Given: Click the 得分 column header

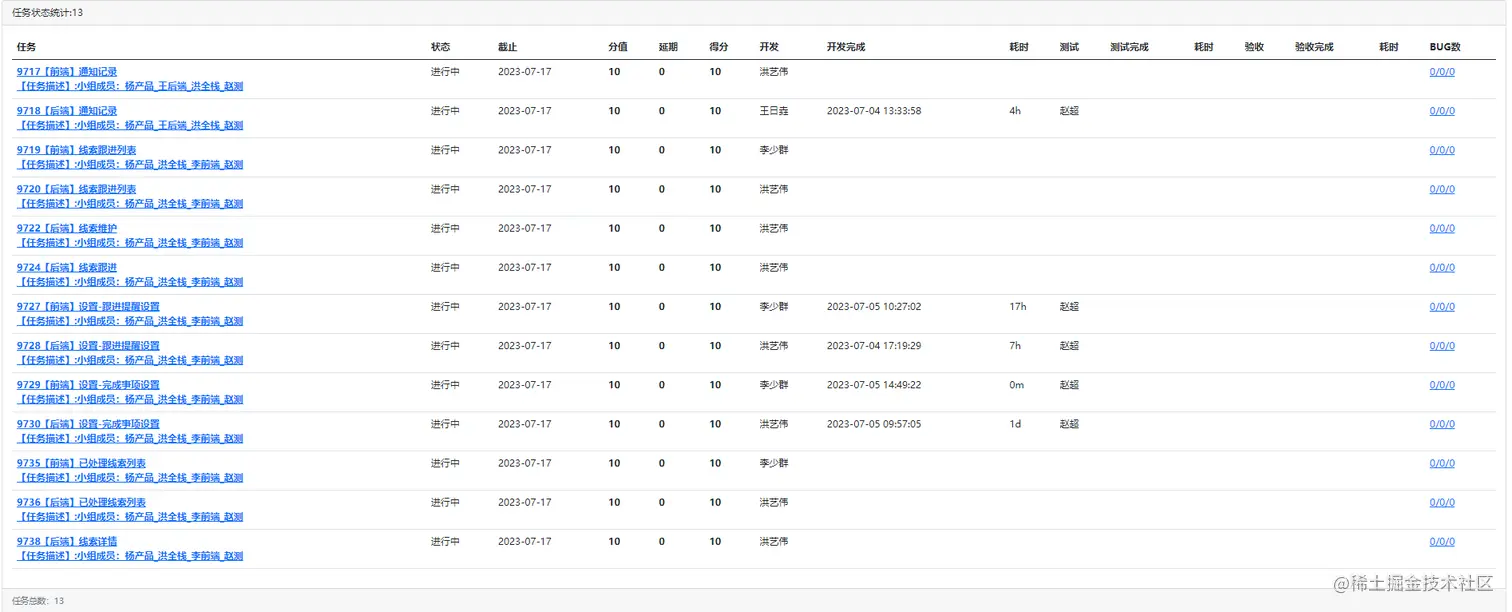Looking at the screenshot, I should click(x=719, y=47).
